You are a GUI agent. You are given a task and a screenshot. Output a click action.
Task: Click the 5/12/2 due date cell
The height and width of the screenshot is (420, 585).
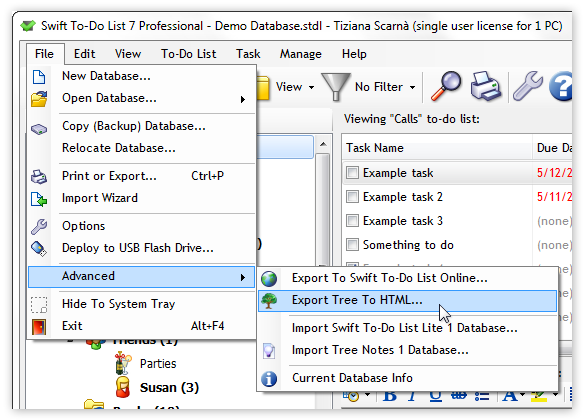pyautogui.click(x=554, y=173)
